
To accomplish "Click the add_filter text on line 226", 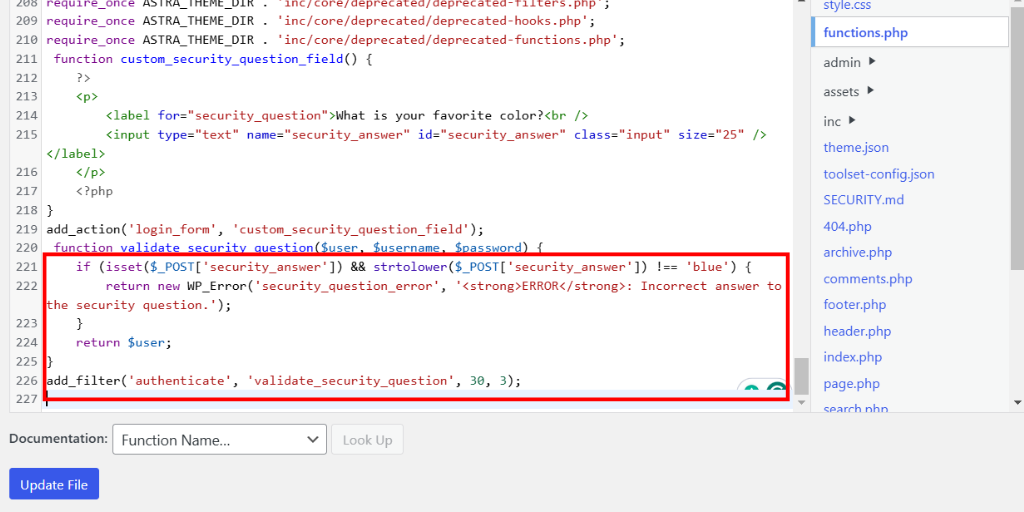I will 83,380.
